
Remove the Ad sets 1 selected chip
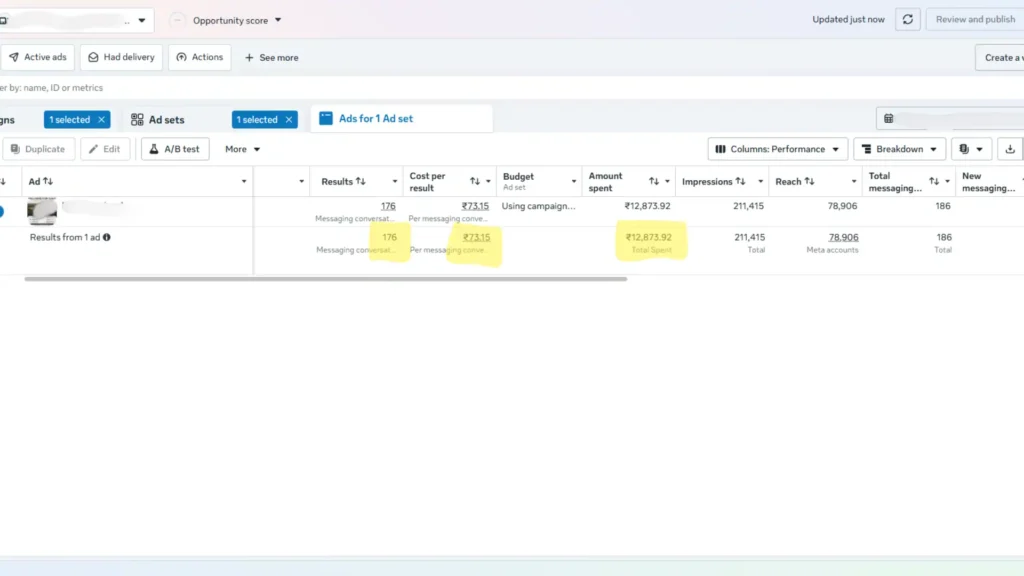[289, 120]
